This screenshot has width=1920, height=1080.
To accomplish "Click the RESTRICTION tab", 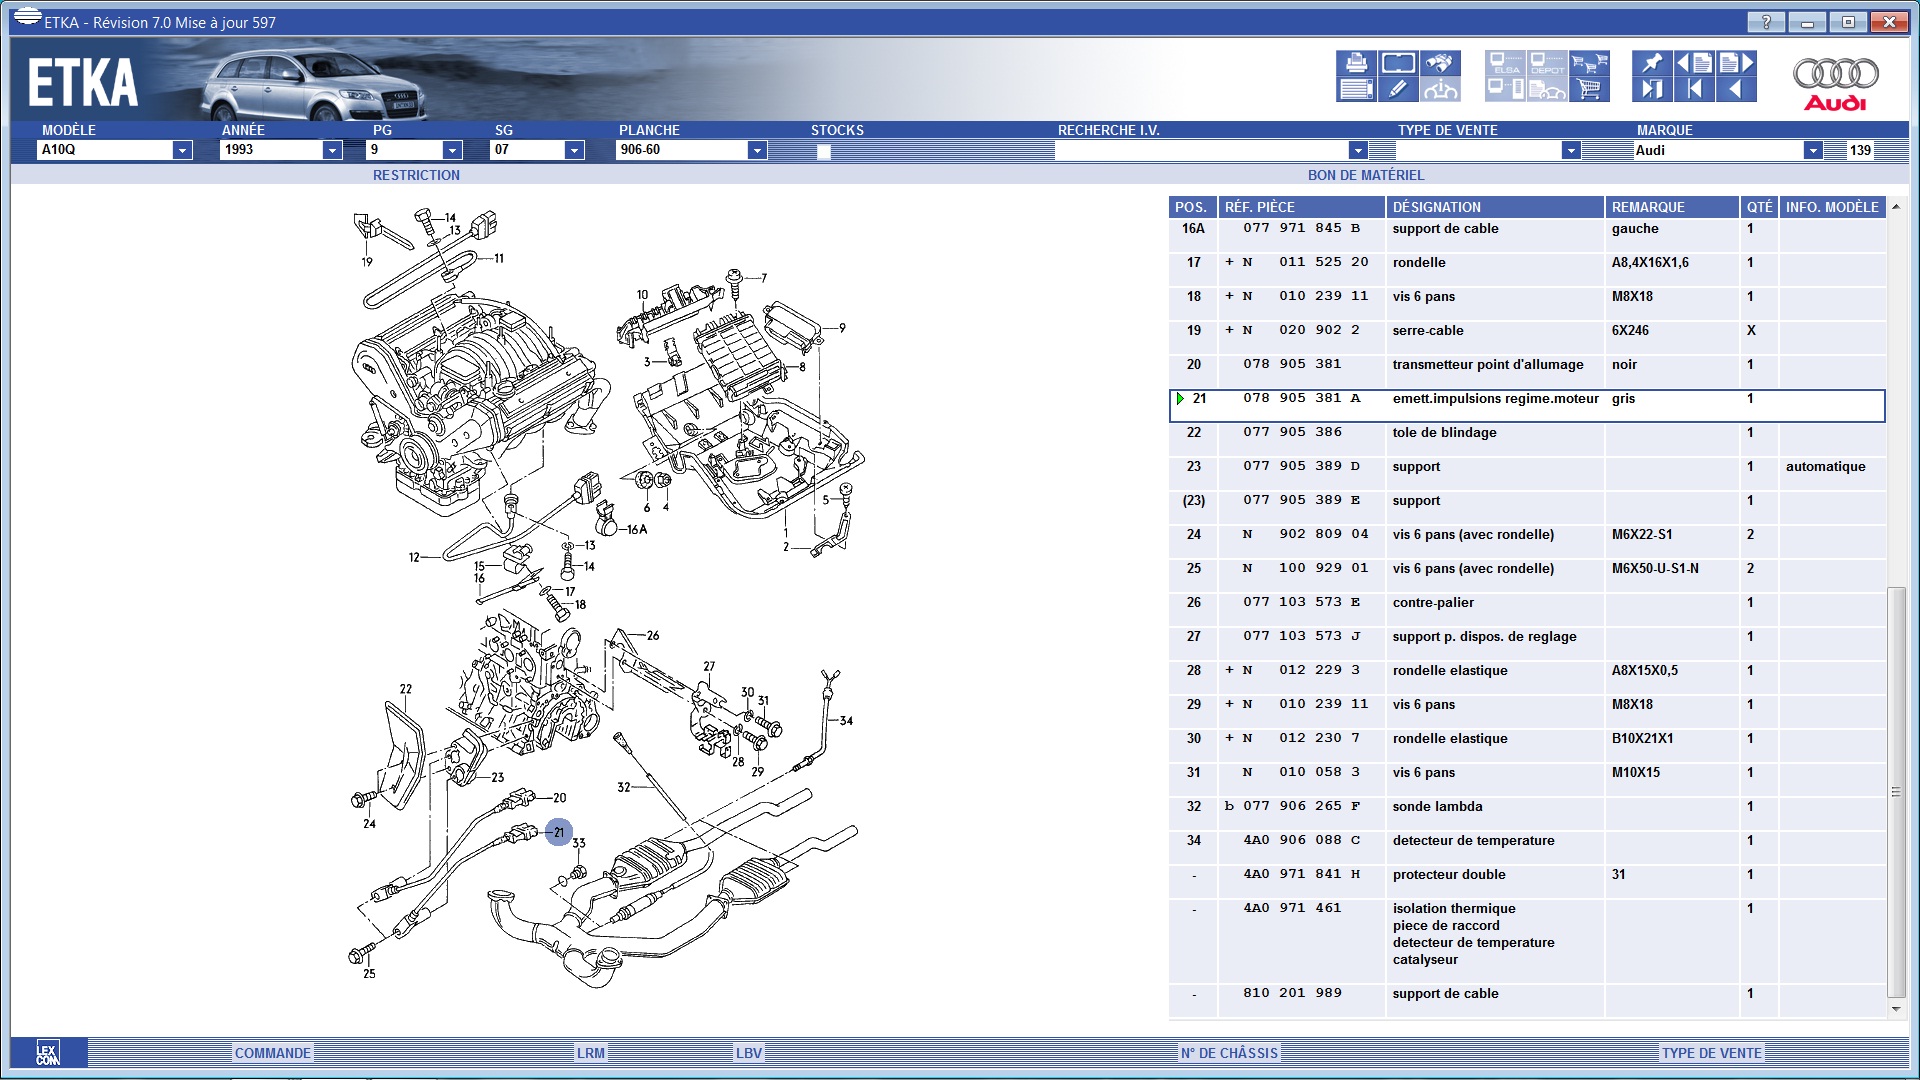I will [416, 175].
